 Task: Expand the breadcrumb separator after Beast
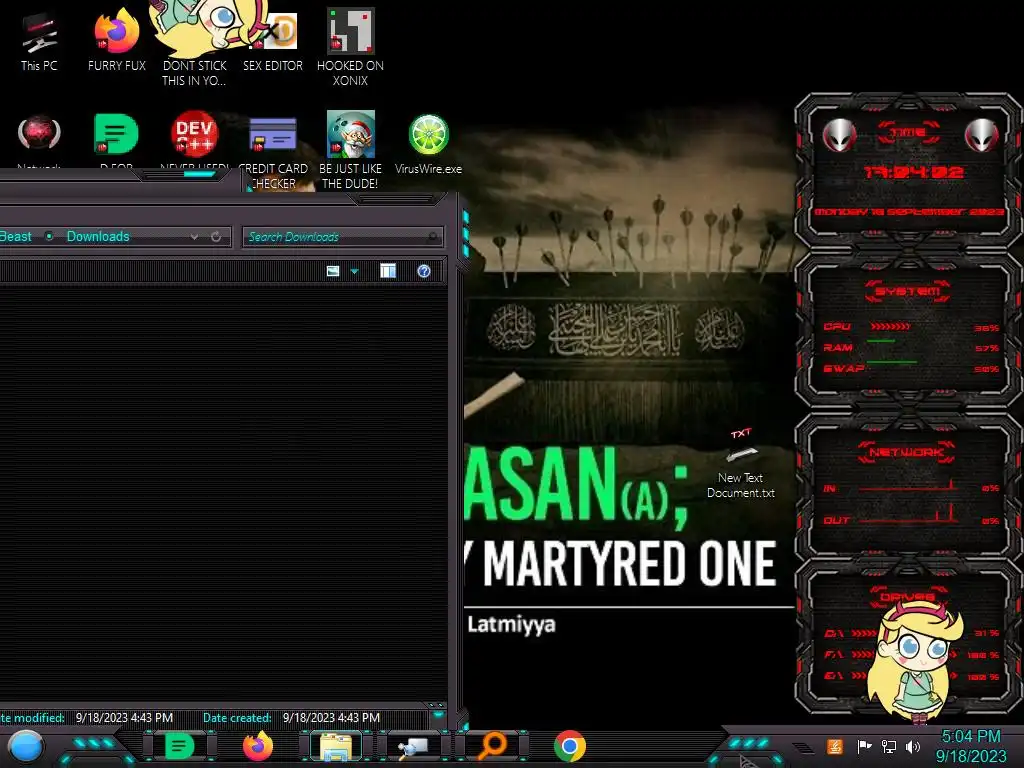(x=49, y=236)
